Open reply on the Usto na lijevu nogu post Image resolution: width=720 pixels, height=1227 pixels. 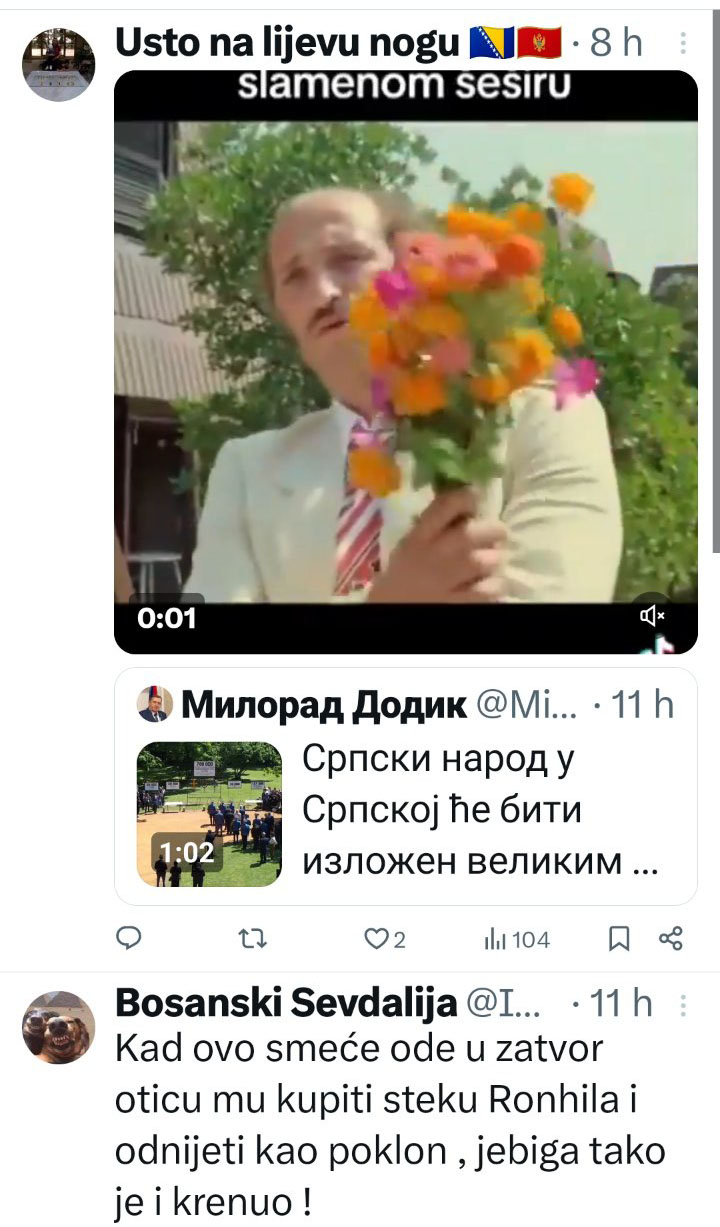pyautogui.click(x=130, y=939)
